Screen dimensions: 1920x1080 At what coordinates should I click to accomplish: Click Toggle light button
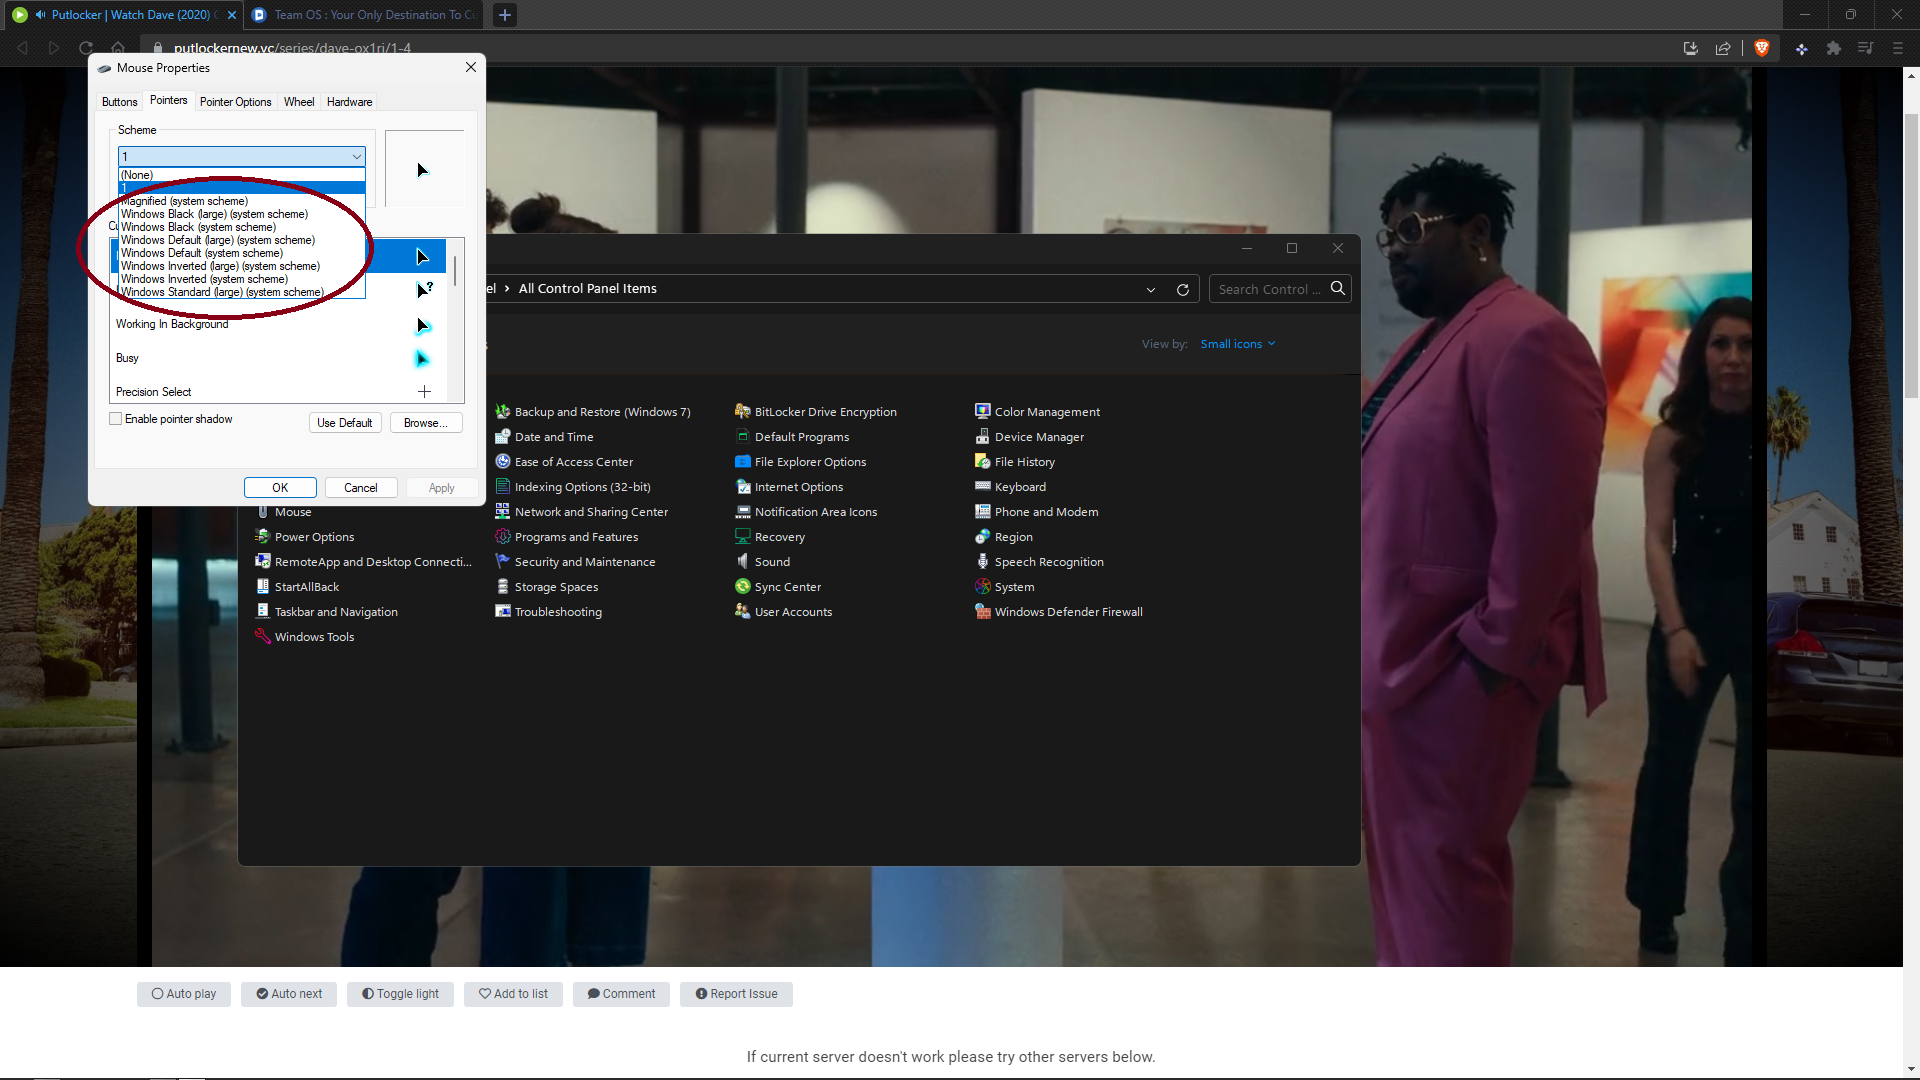[400, 994]
